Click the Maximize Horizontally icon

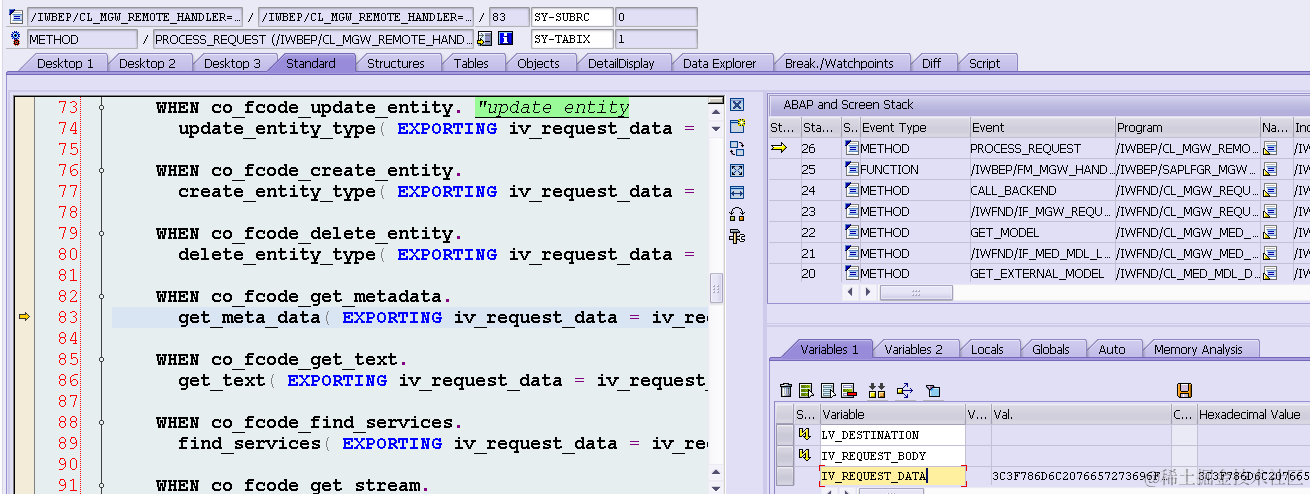click(x=737, y=192)
